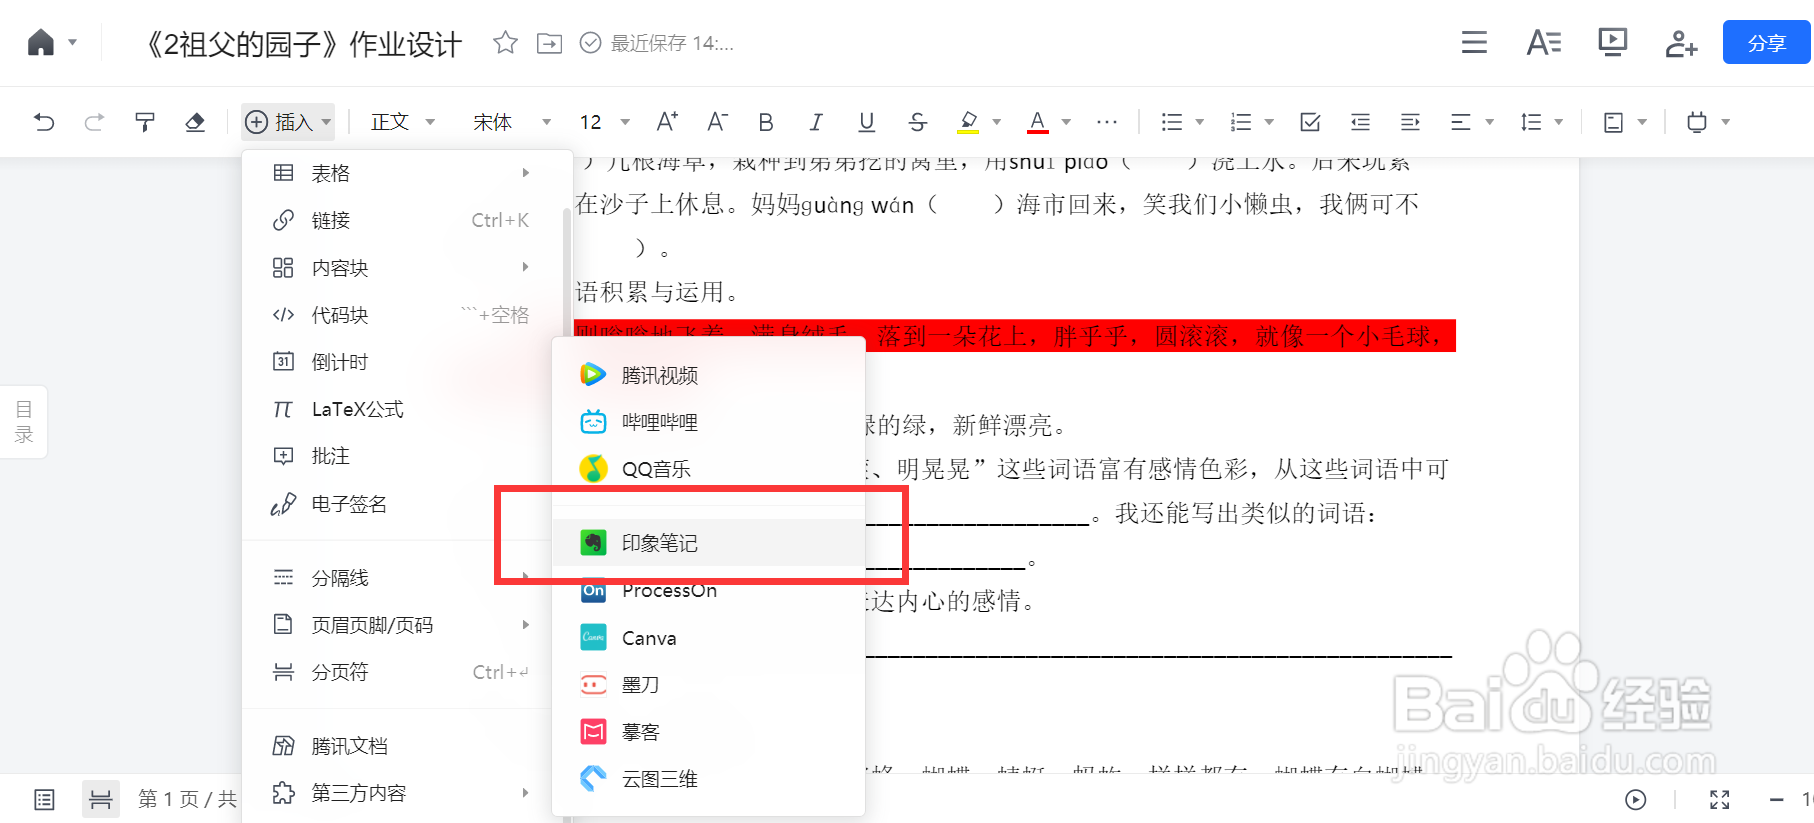Toggle bold formatting
The height and width of the screenshot is (823, 1814).
point(766,122)
